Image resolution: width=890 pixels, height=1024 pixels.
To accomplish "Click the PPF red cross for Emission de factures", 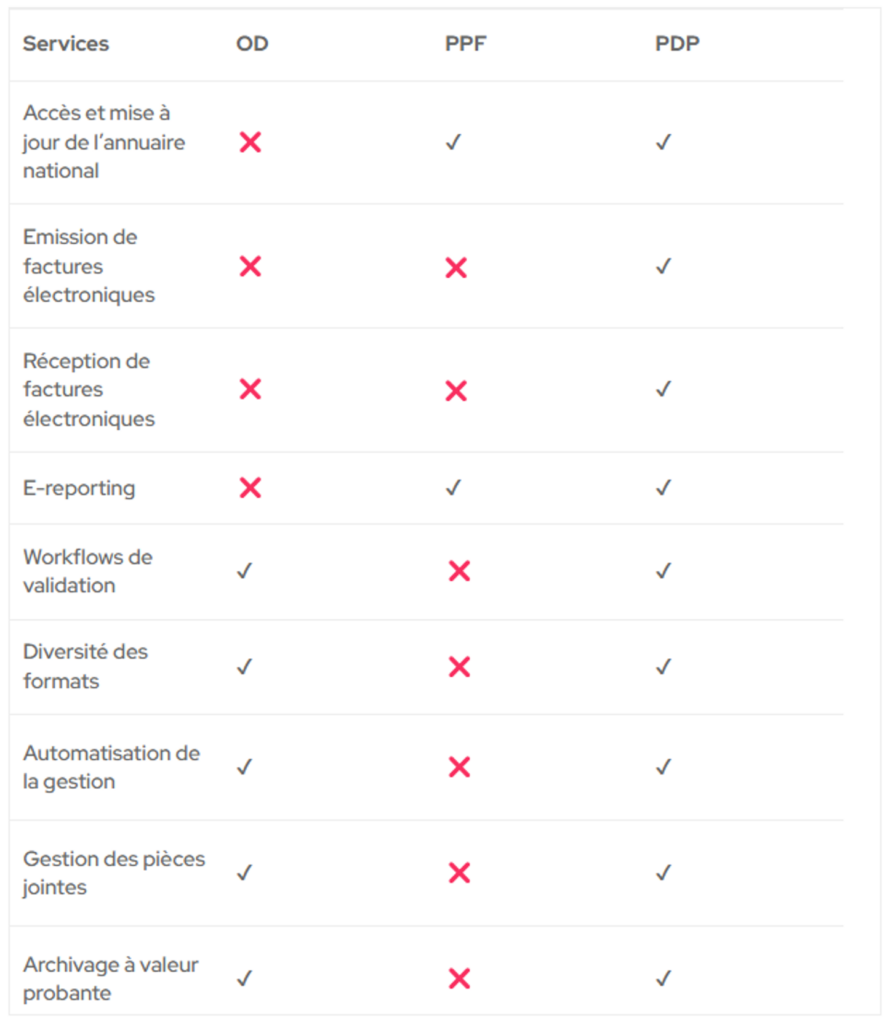I will point(456,267).
